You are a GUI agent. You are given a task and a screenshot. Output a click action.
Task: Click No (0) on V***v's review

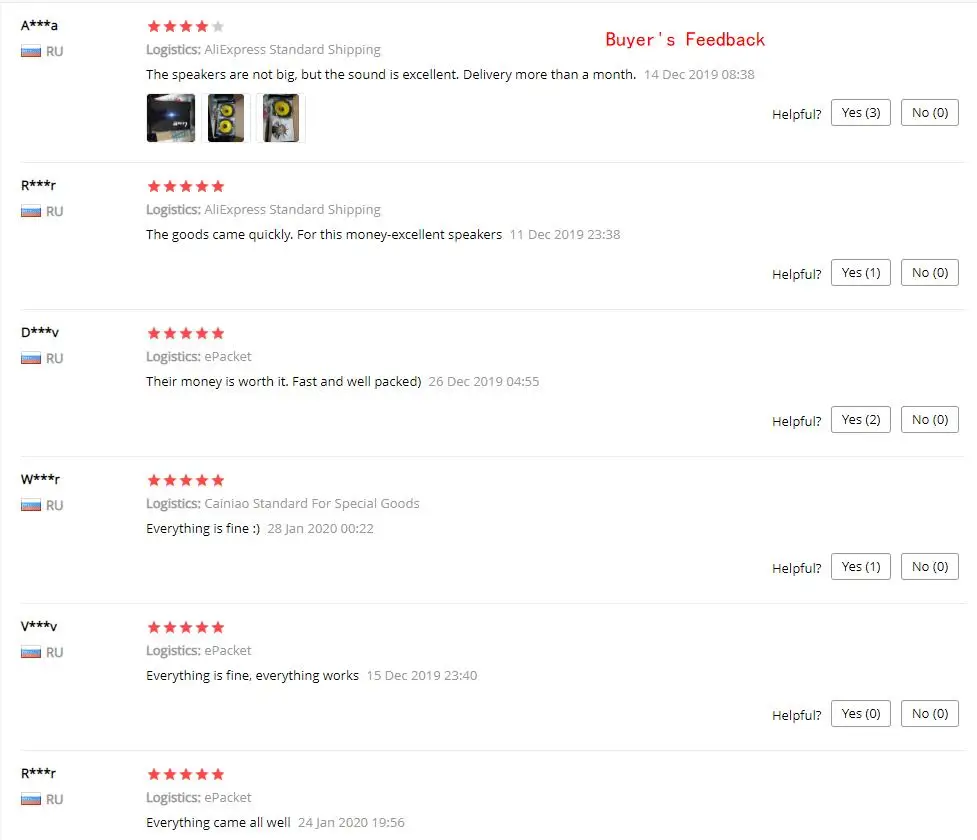(930, 714)
